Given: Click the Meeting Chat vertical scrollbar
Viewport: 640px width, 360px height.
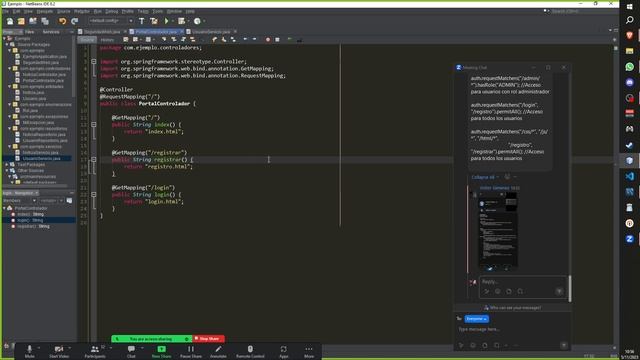Looking at the screenshot, I should (x=570, y=289).
